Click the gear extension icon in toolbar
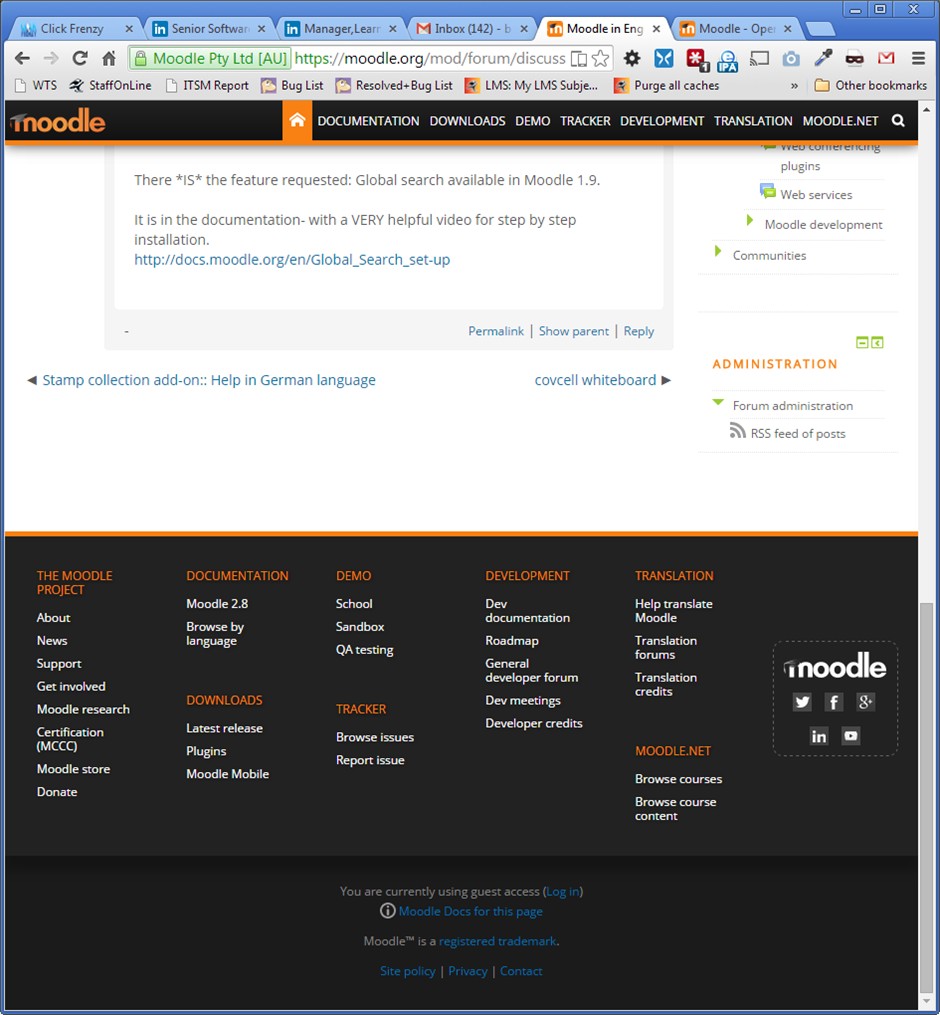The width and height of the screenshot is (940, 1015). 632,58
